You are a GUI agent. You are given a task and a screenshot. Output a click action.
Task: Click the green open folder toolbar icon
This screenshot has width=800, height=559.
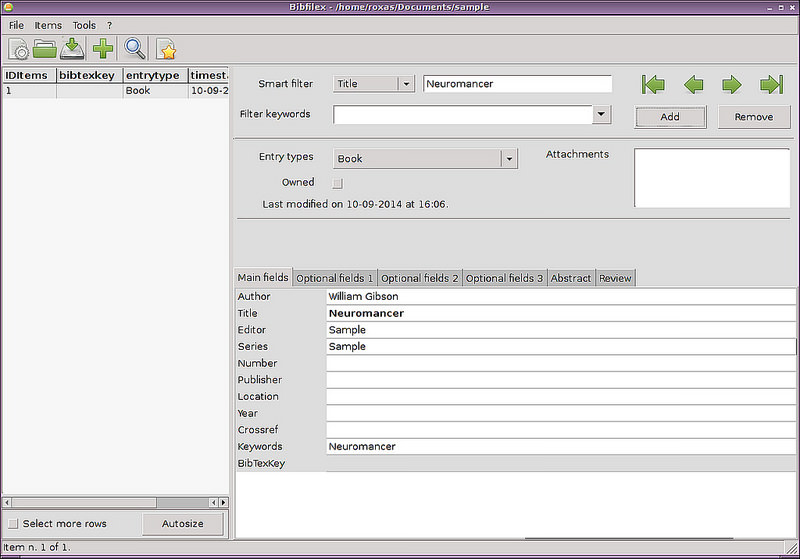point(45,49)
